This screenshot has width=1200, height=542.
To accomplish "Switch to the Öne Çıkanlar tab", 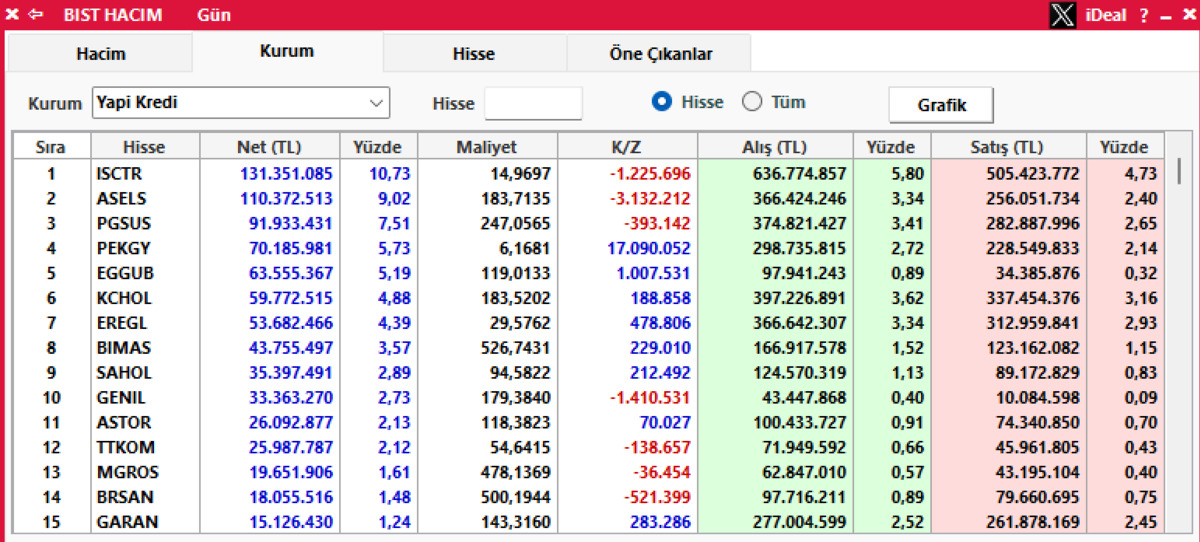I will [660, 54].
